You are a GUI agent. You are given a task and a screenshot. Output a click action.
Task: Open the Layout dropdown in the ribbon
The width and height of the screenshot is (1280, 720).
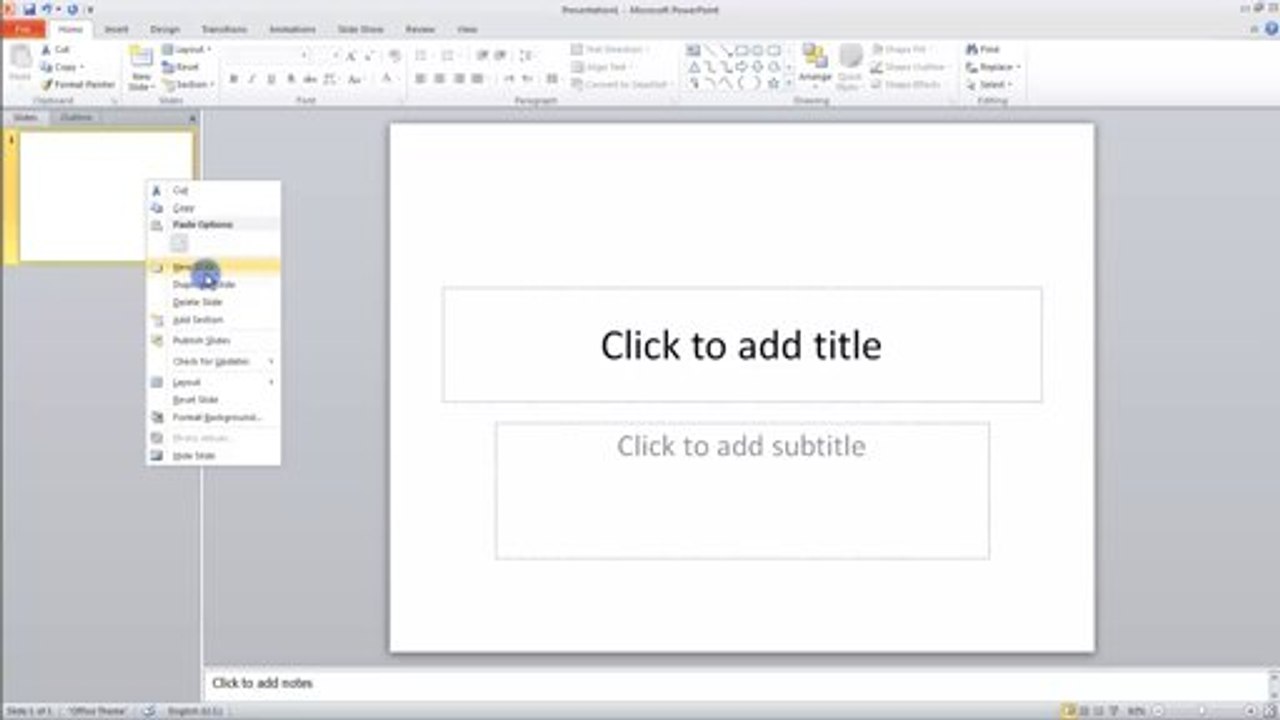click(187, 49)
